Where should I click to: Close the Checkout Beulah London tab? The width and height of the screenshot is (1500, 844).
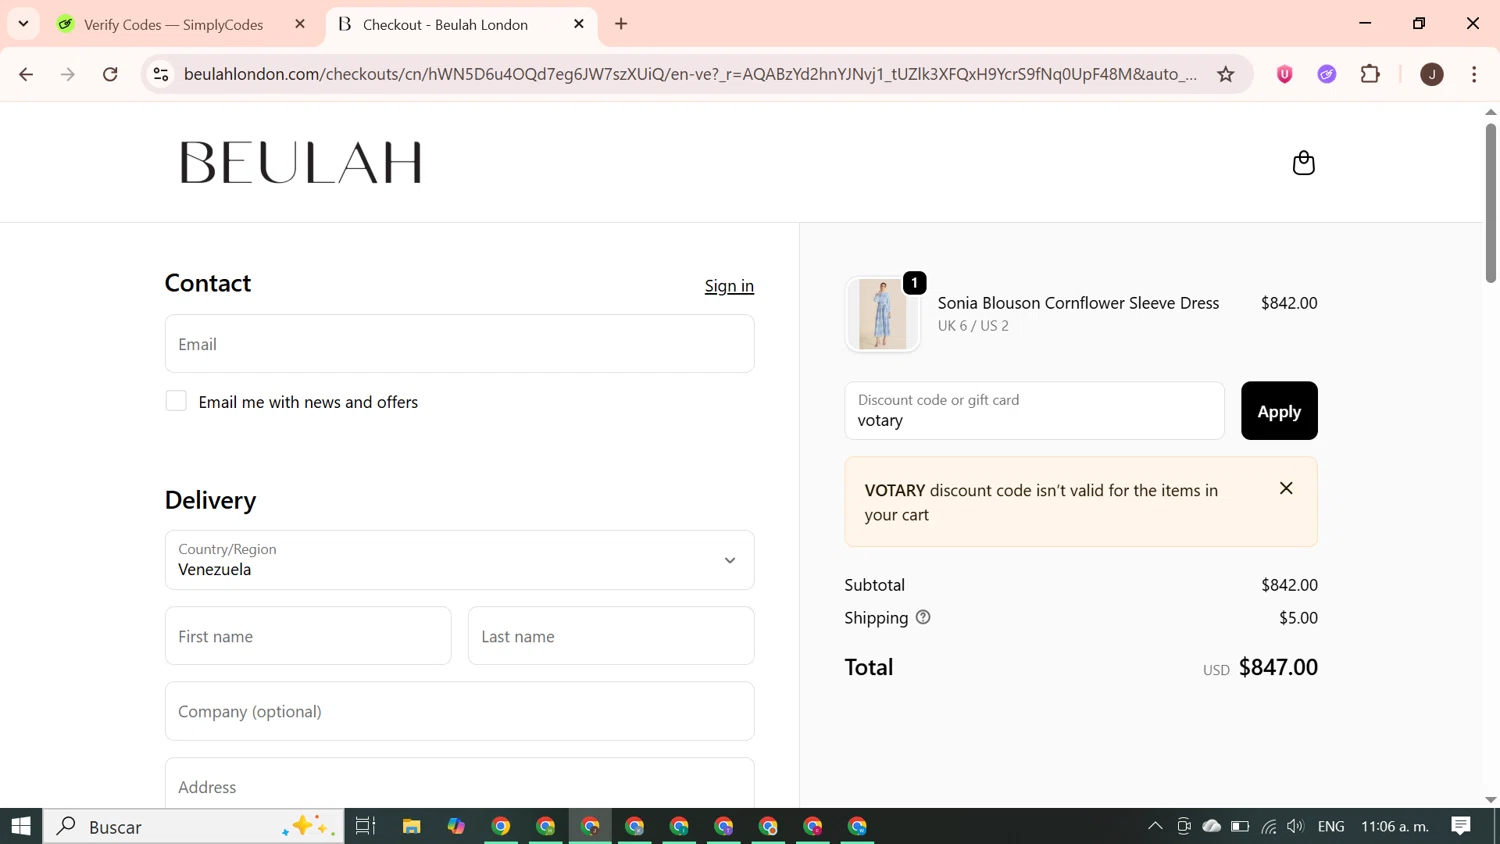pos(579,24)
